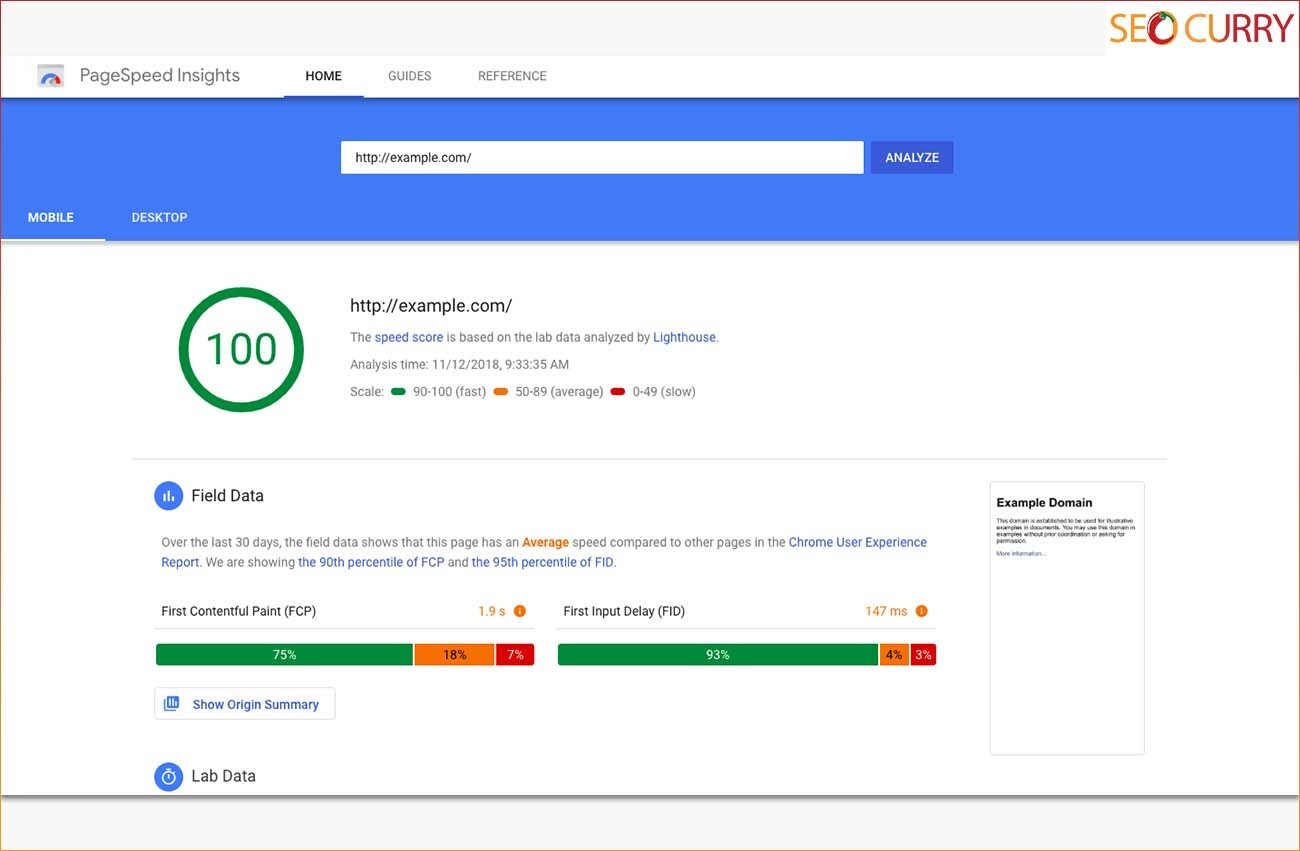Viewport: 1300px width, 851px height.
Task: Click the http://example.com/ result heading
Action: [431, 306]
